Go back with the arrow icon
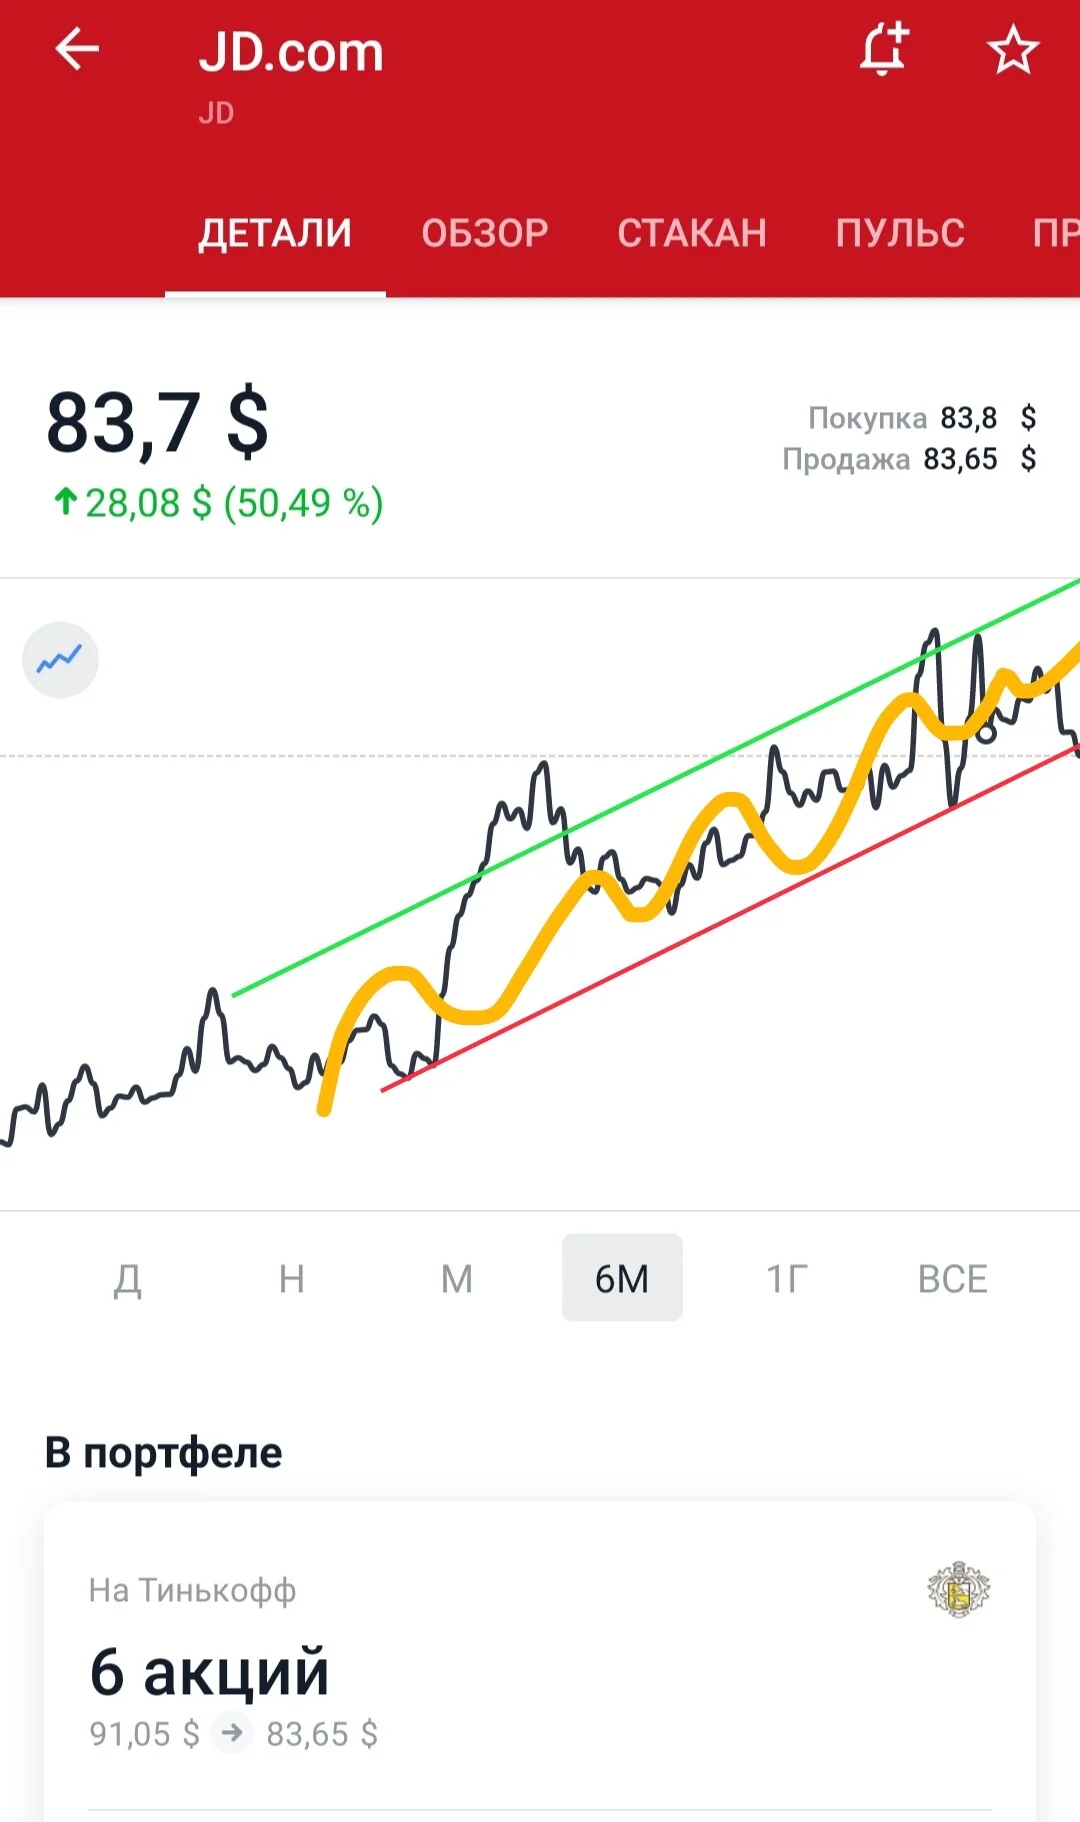 (x=77, y=49)
